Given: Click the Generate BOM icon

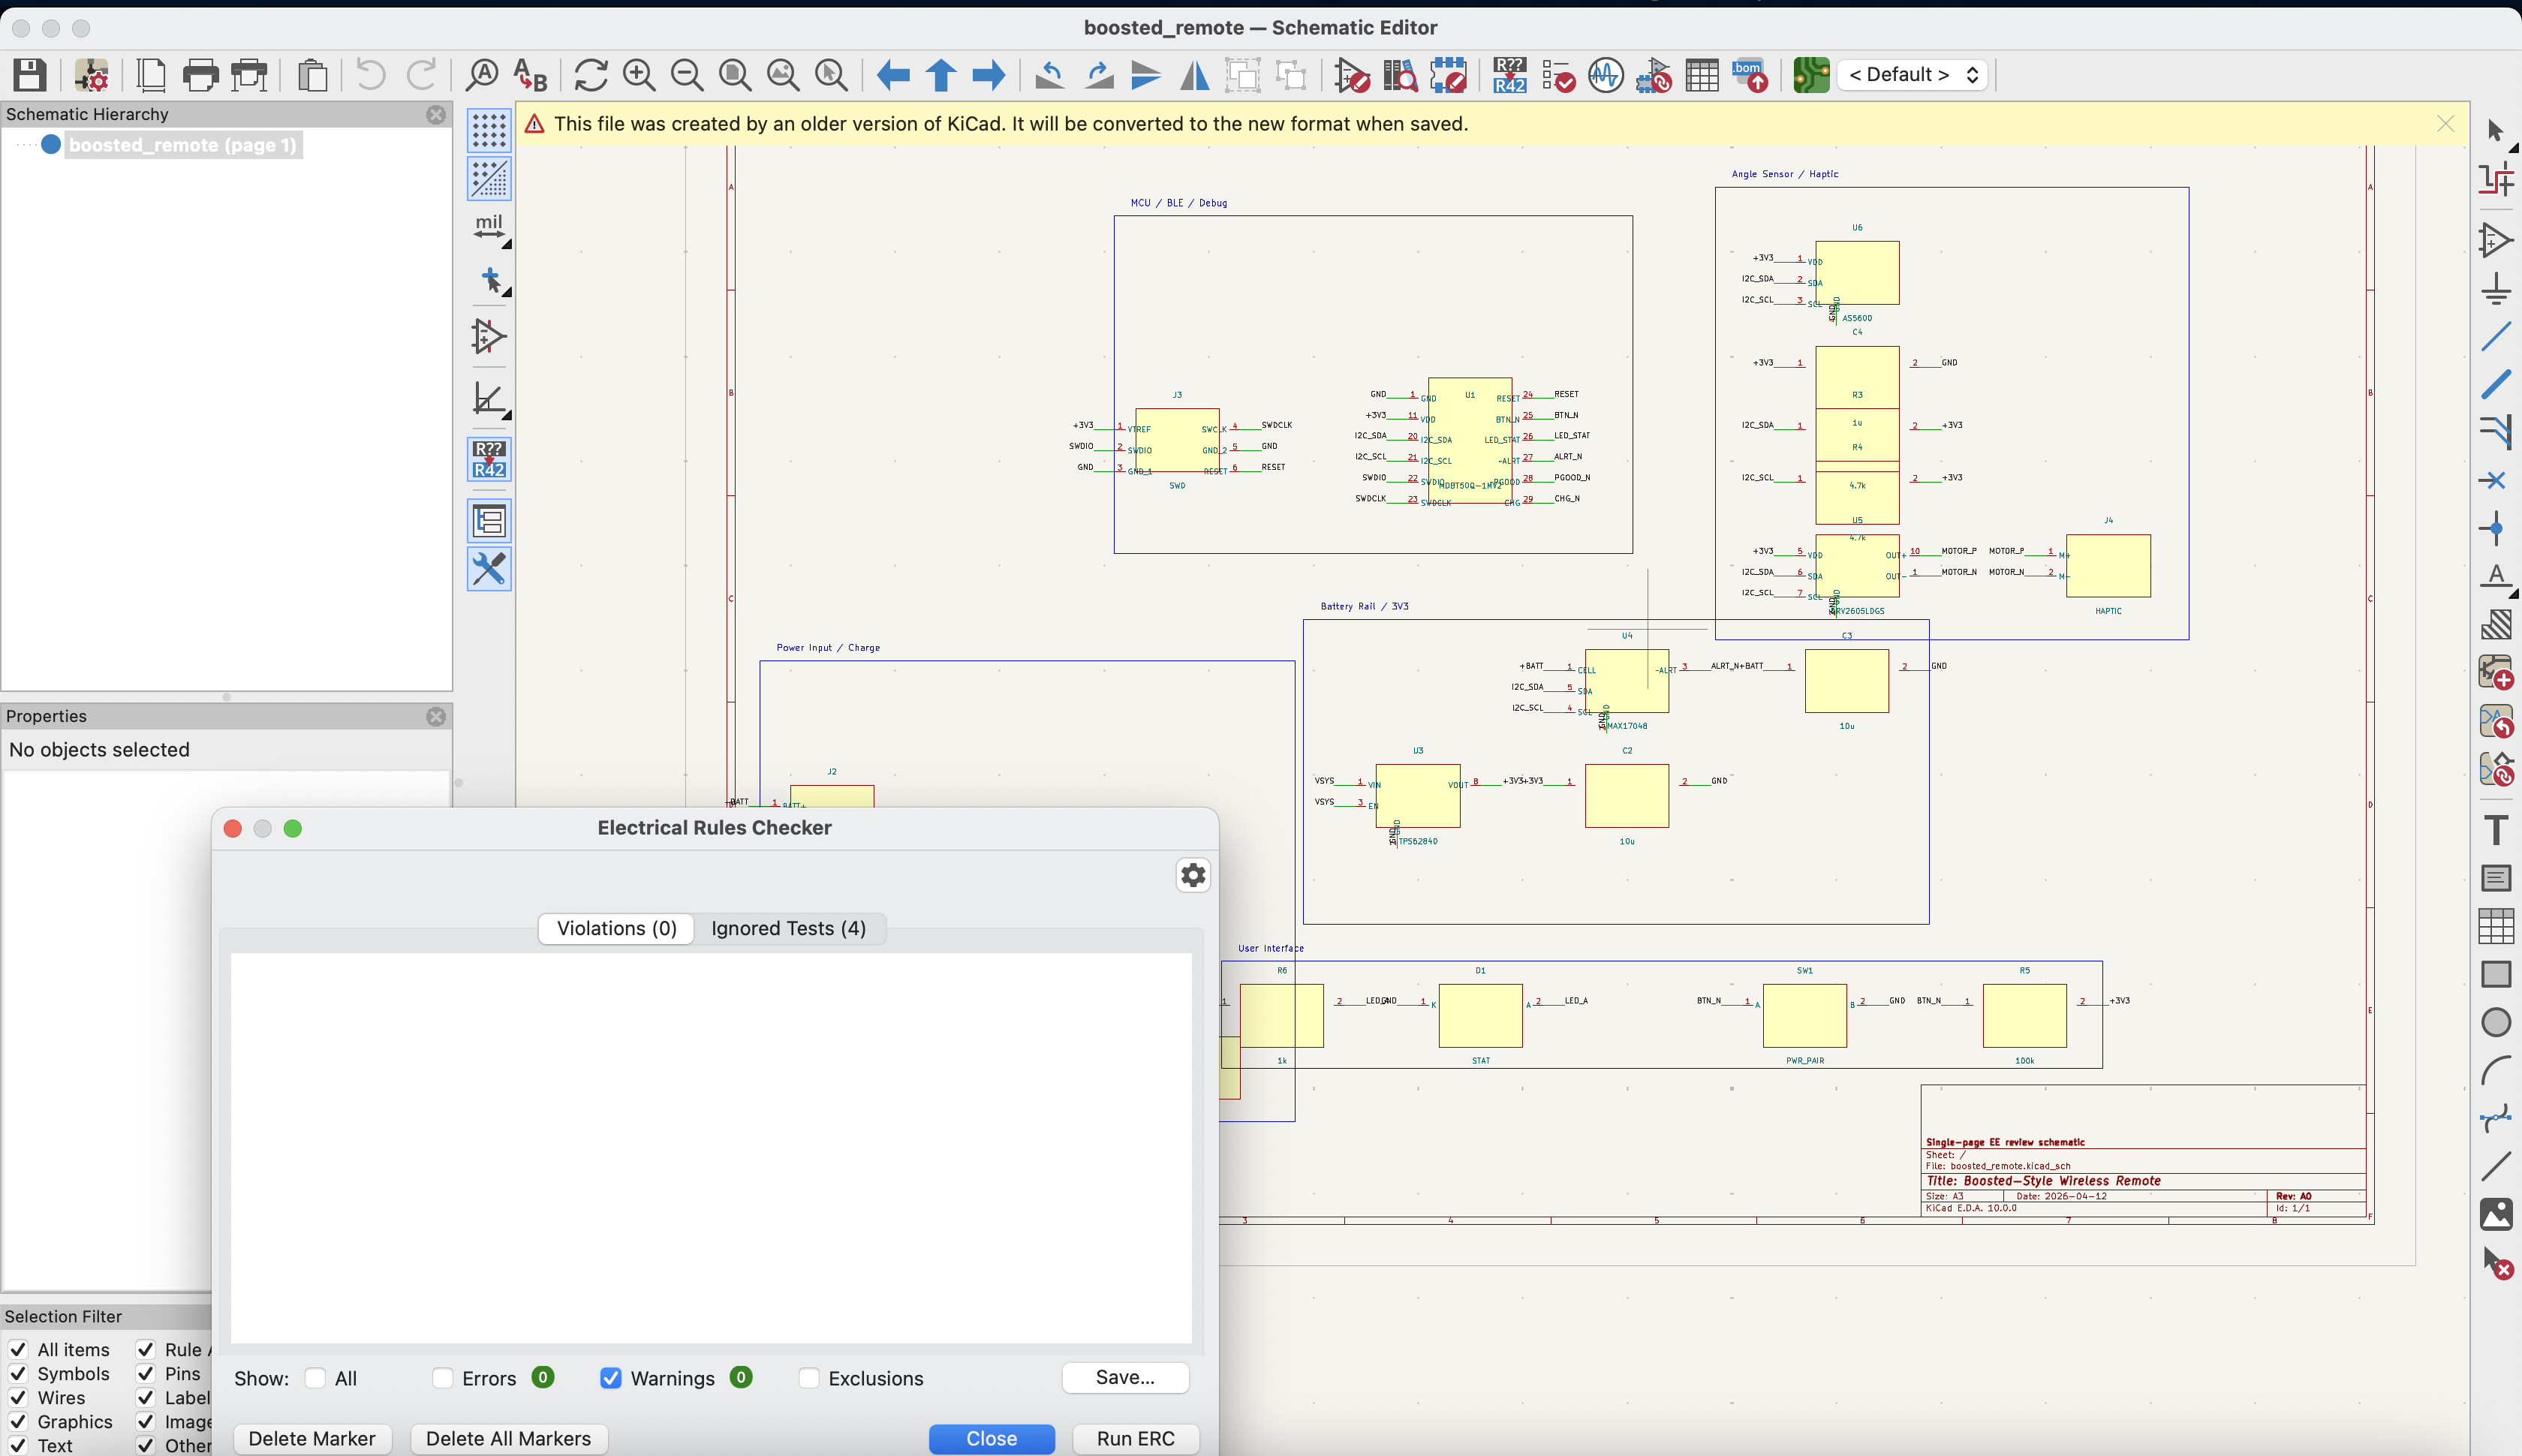Looking at the screenshot, I should click(1750, 75).
